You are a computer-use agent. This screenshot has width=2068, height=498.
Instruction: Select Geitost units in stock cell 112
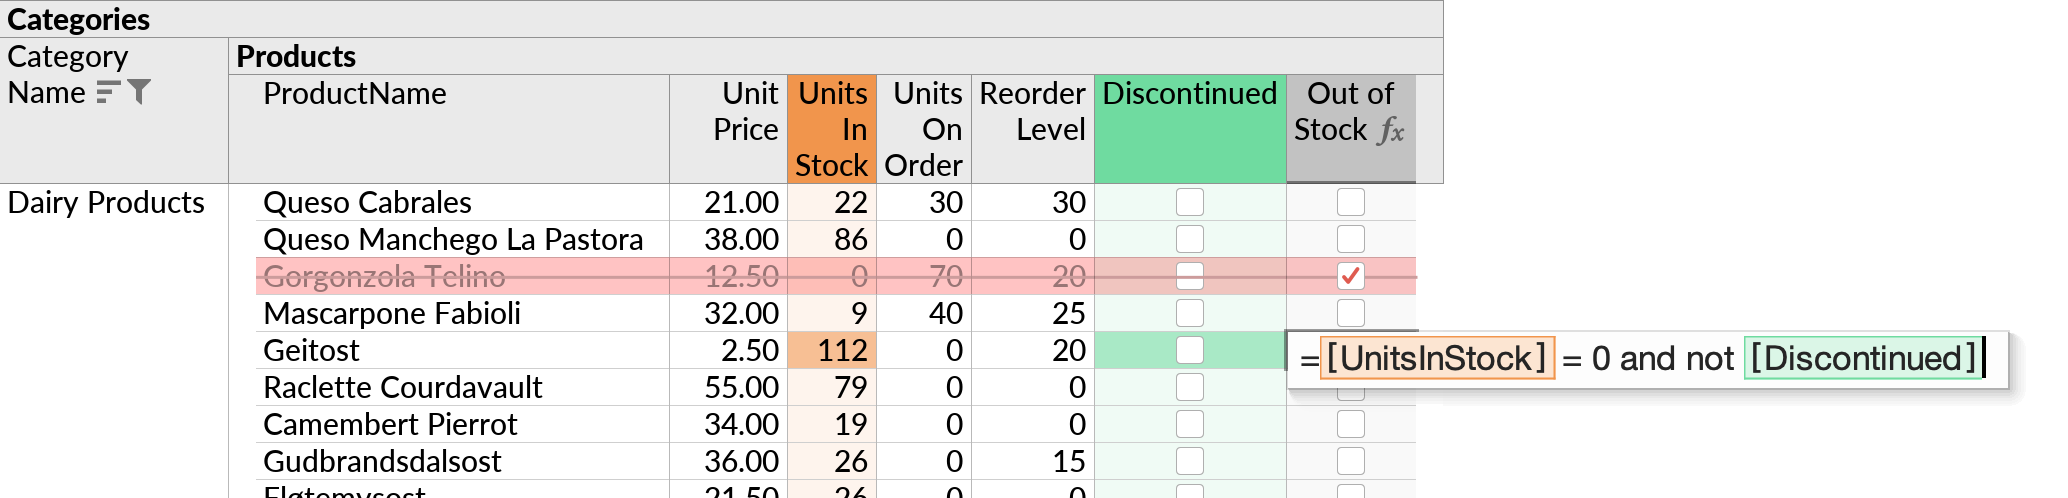click(832, 350)
